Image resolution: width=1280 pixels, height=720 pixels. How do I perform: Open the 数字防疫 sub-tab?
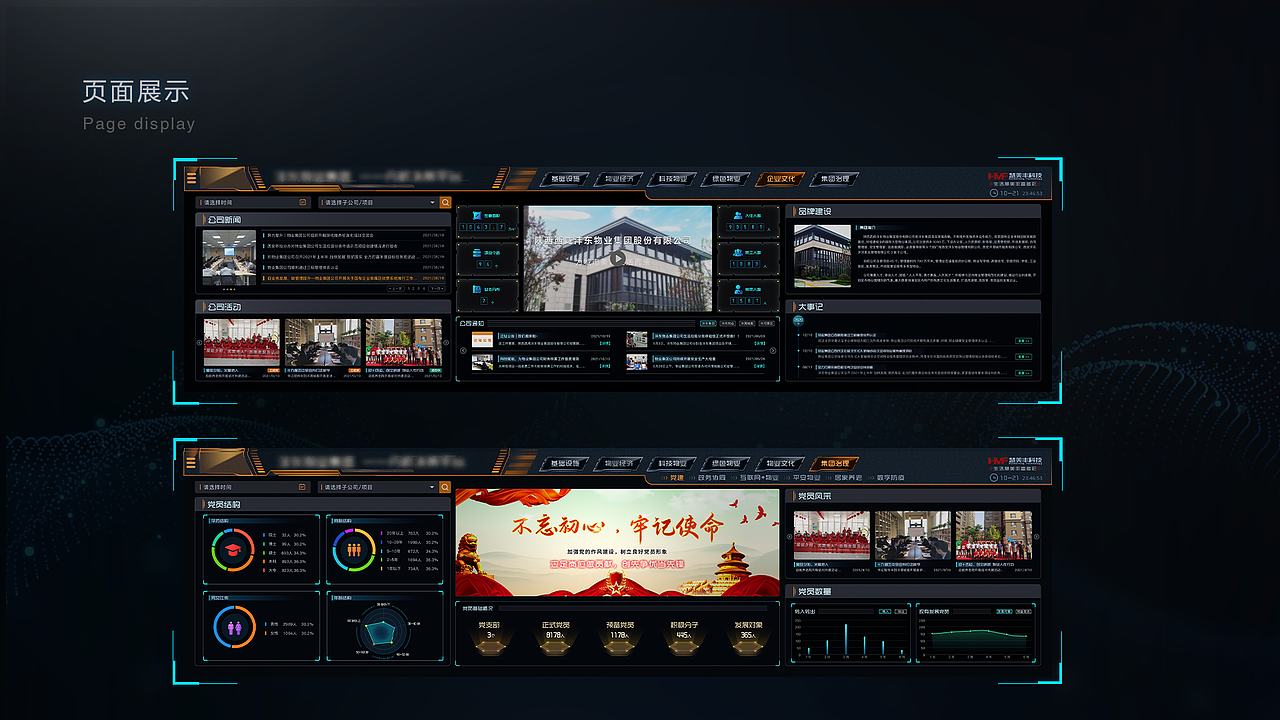pyautogui.click(x=890, y=478)
